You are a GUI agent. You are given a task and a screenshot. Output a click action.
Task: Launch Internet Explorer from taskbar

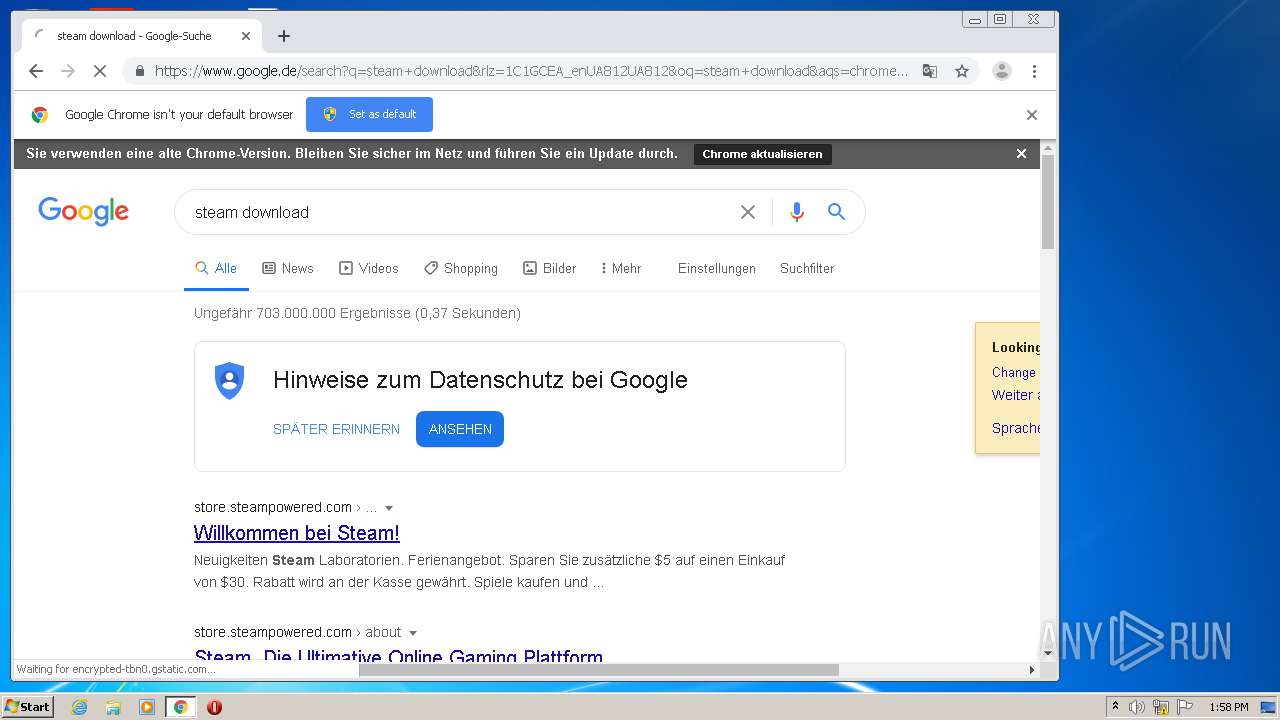pyautogui.click(x=79, y=707)
